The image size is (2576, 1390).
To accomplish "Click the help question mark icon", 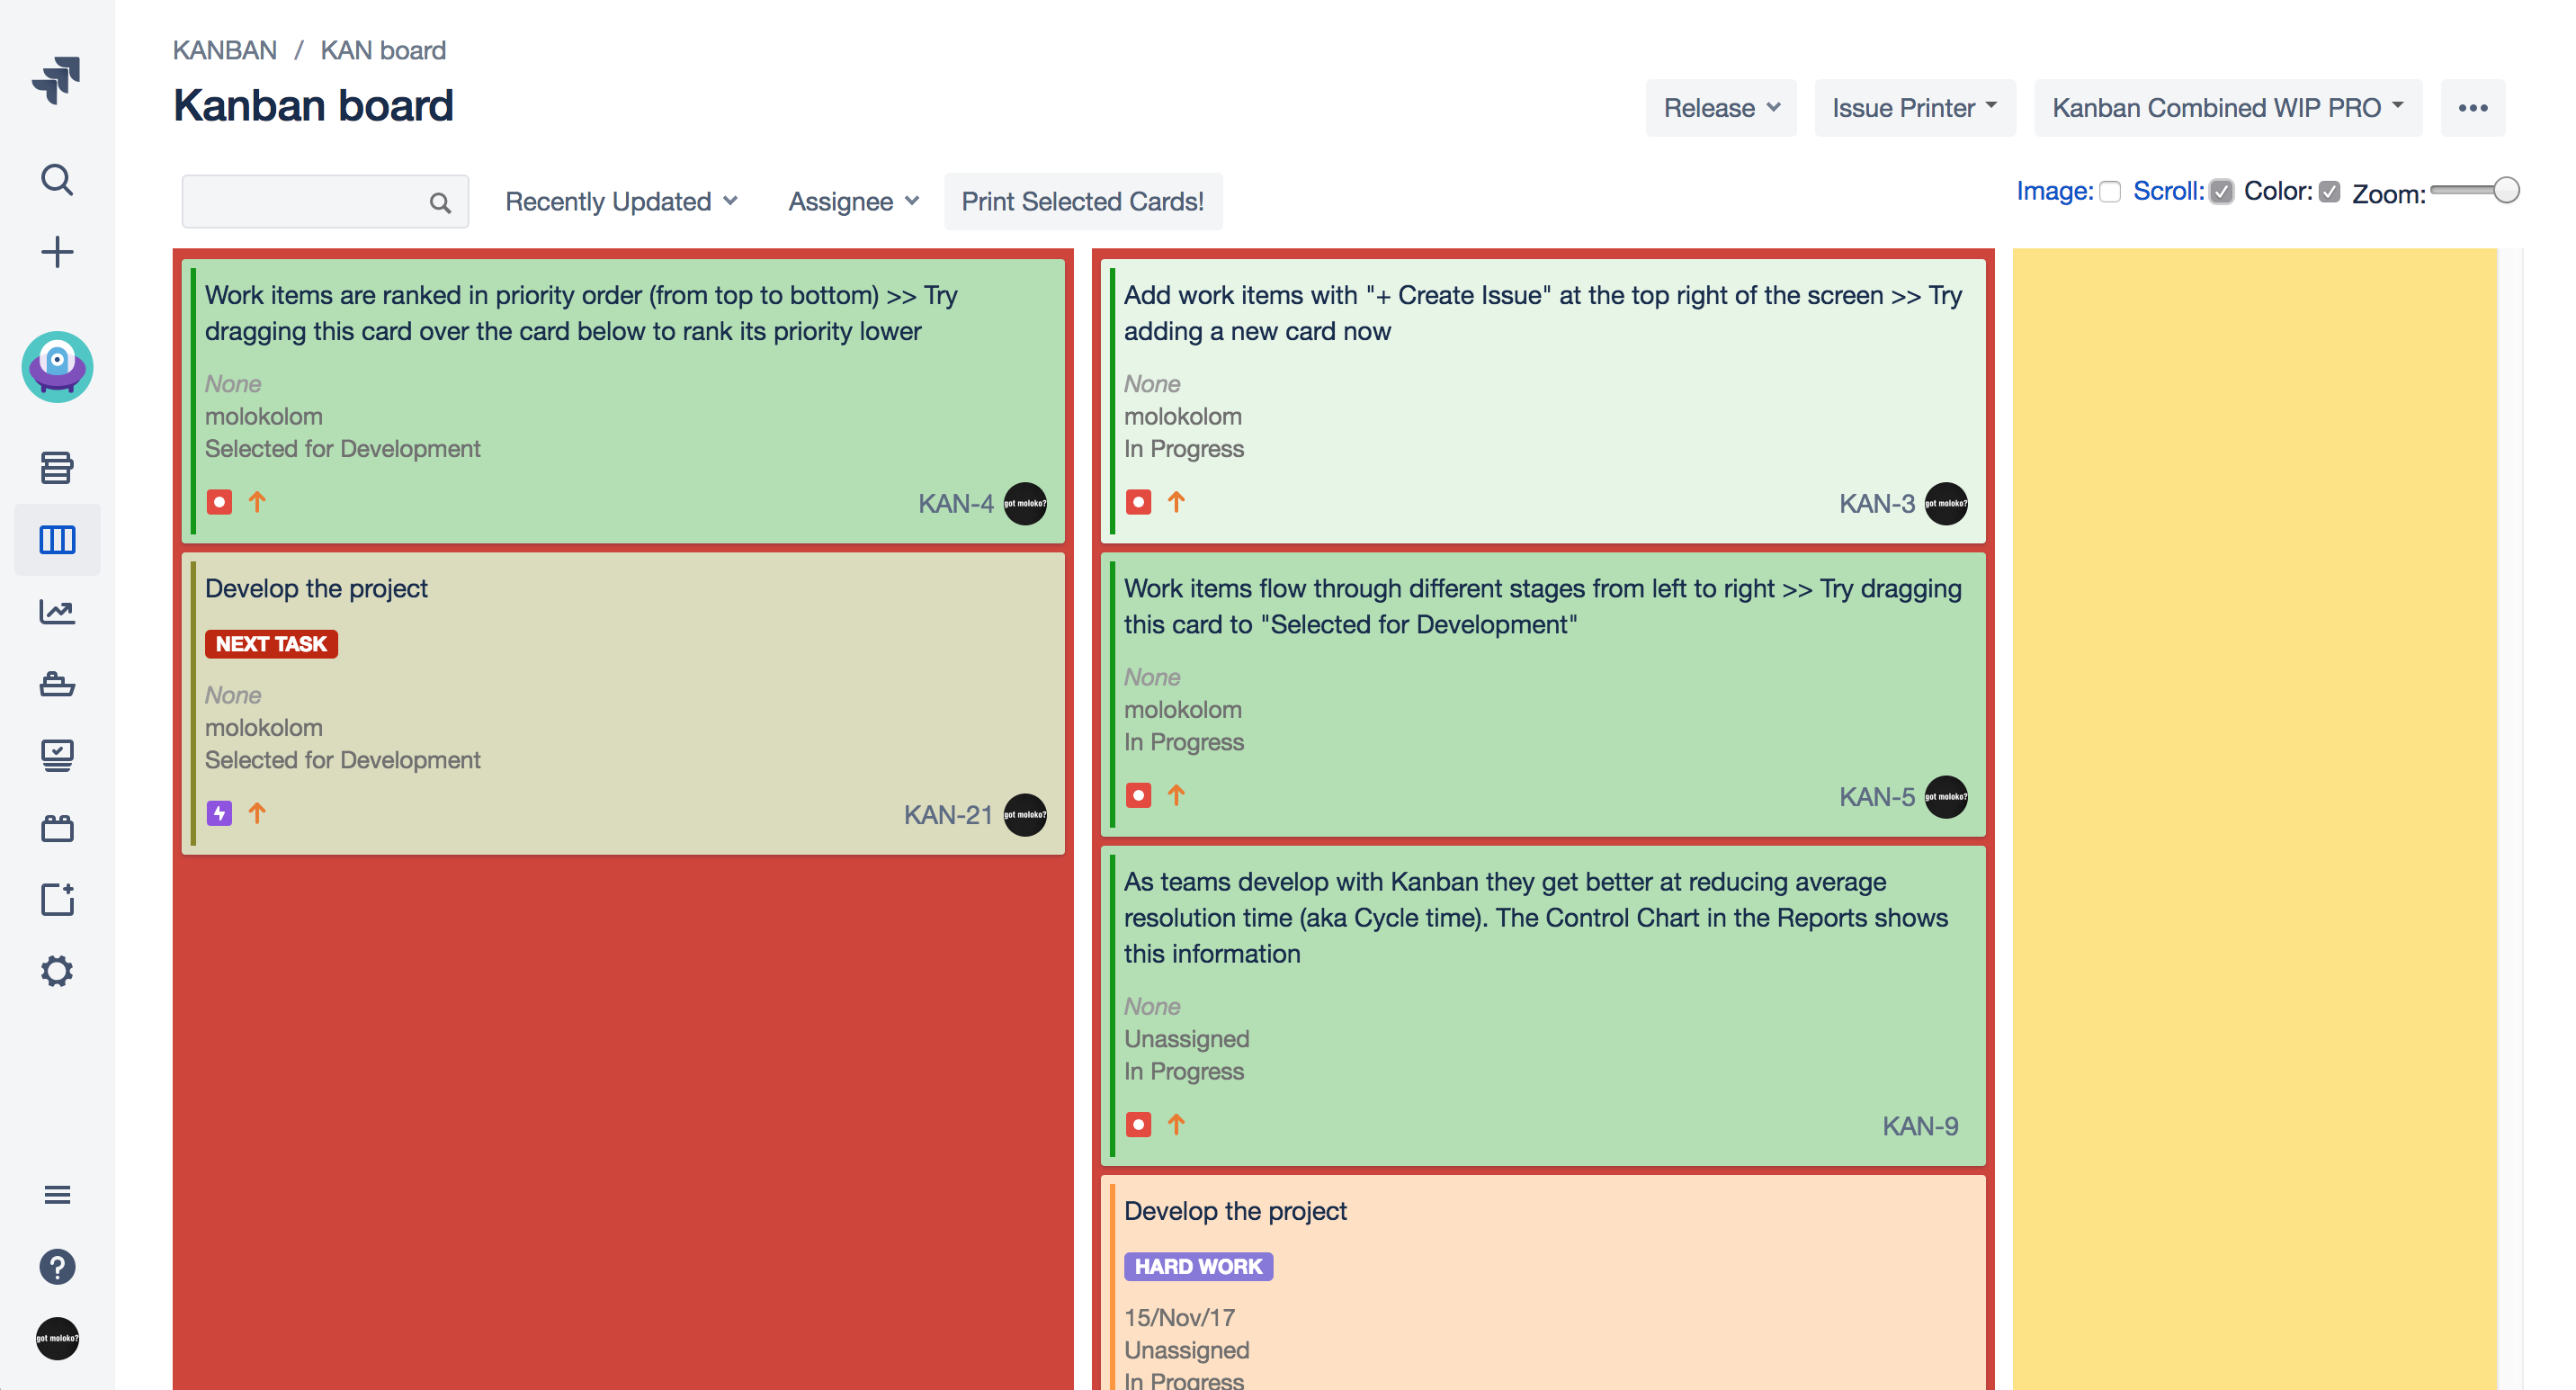I will click(57, 1267).
